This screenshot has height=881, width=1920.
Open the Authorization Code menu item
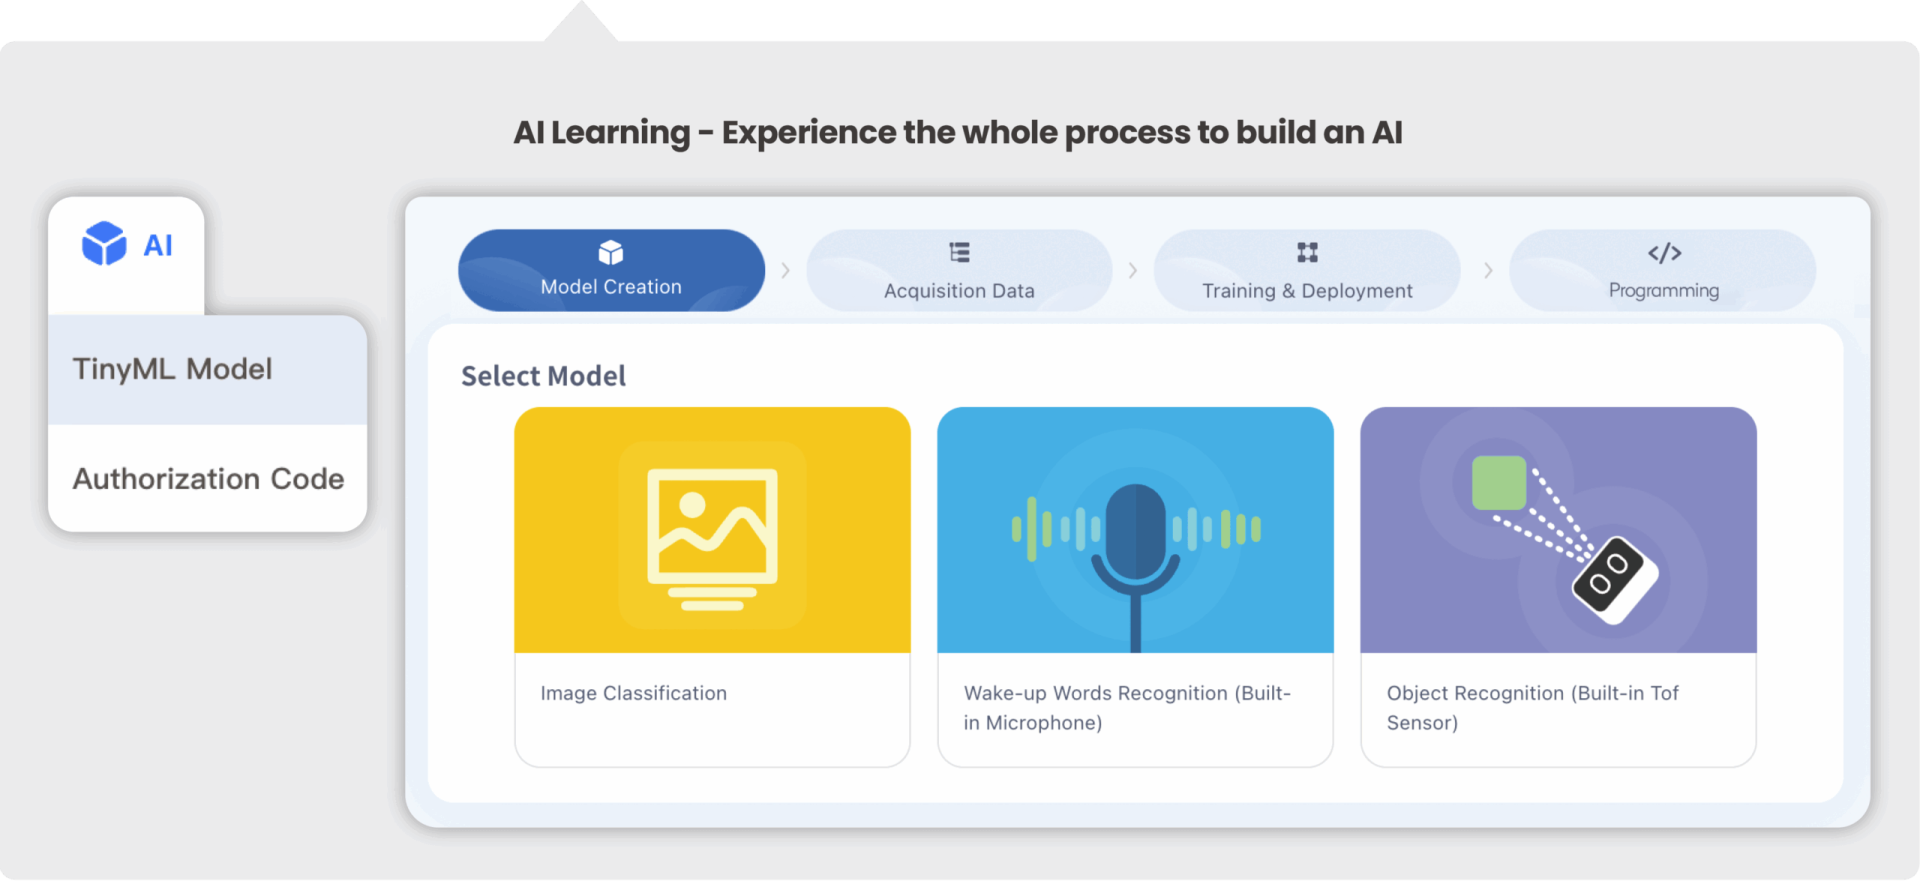tap(208, 479)
